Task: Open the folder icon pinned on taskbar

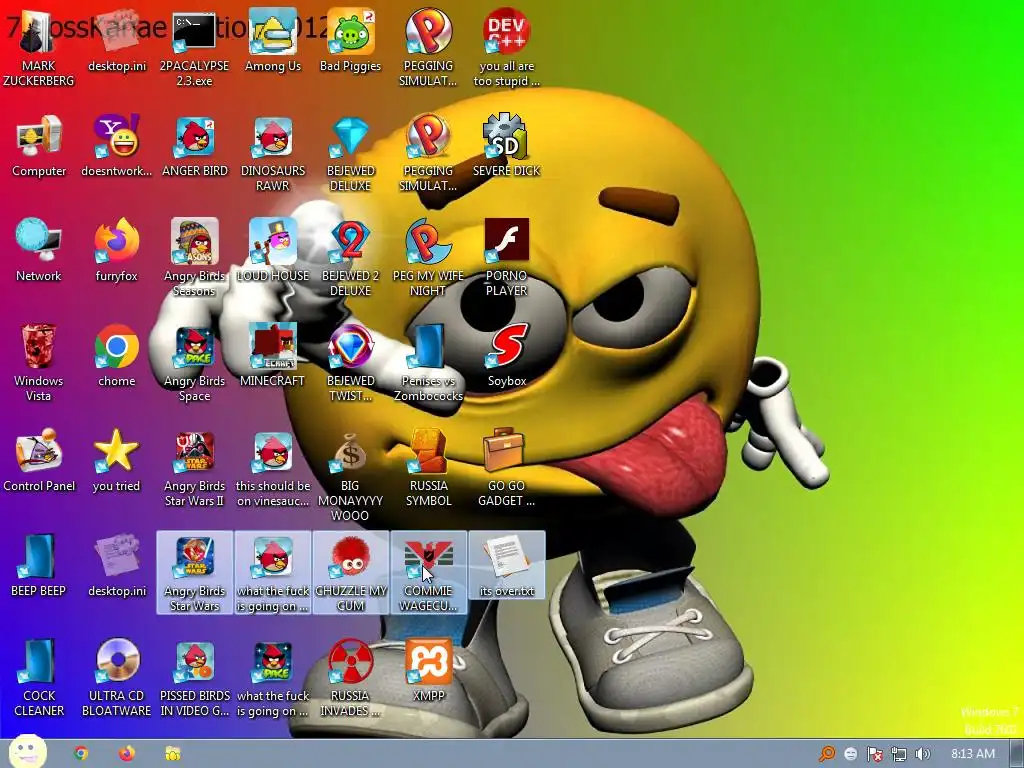Action: [172, 754]
